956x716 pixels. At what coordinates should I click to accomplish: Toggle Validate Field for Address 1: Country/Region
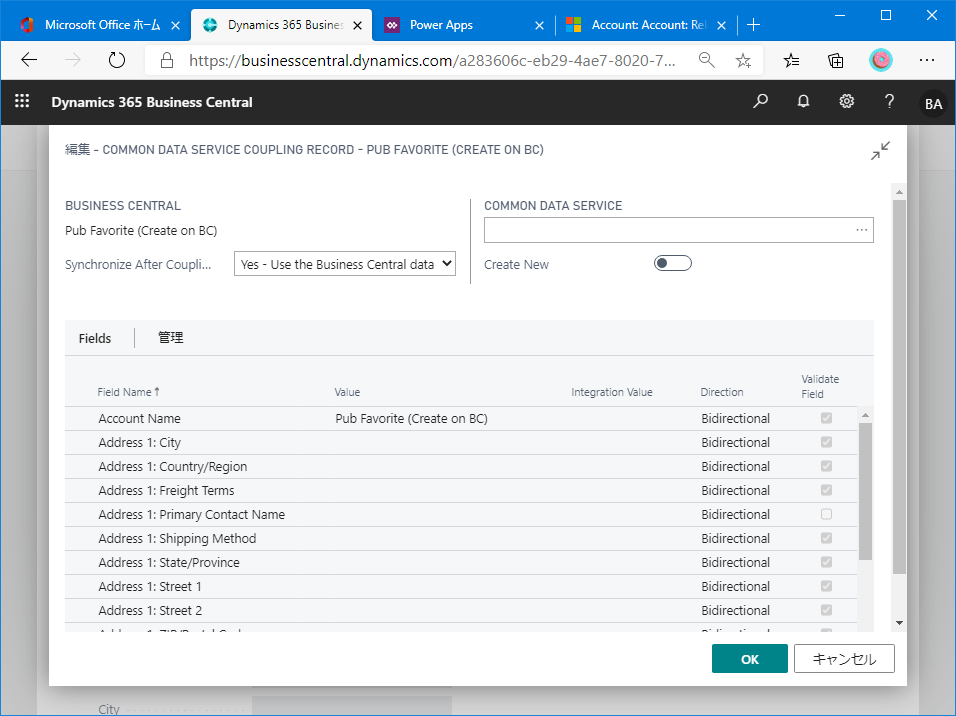coord(826,466)
